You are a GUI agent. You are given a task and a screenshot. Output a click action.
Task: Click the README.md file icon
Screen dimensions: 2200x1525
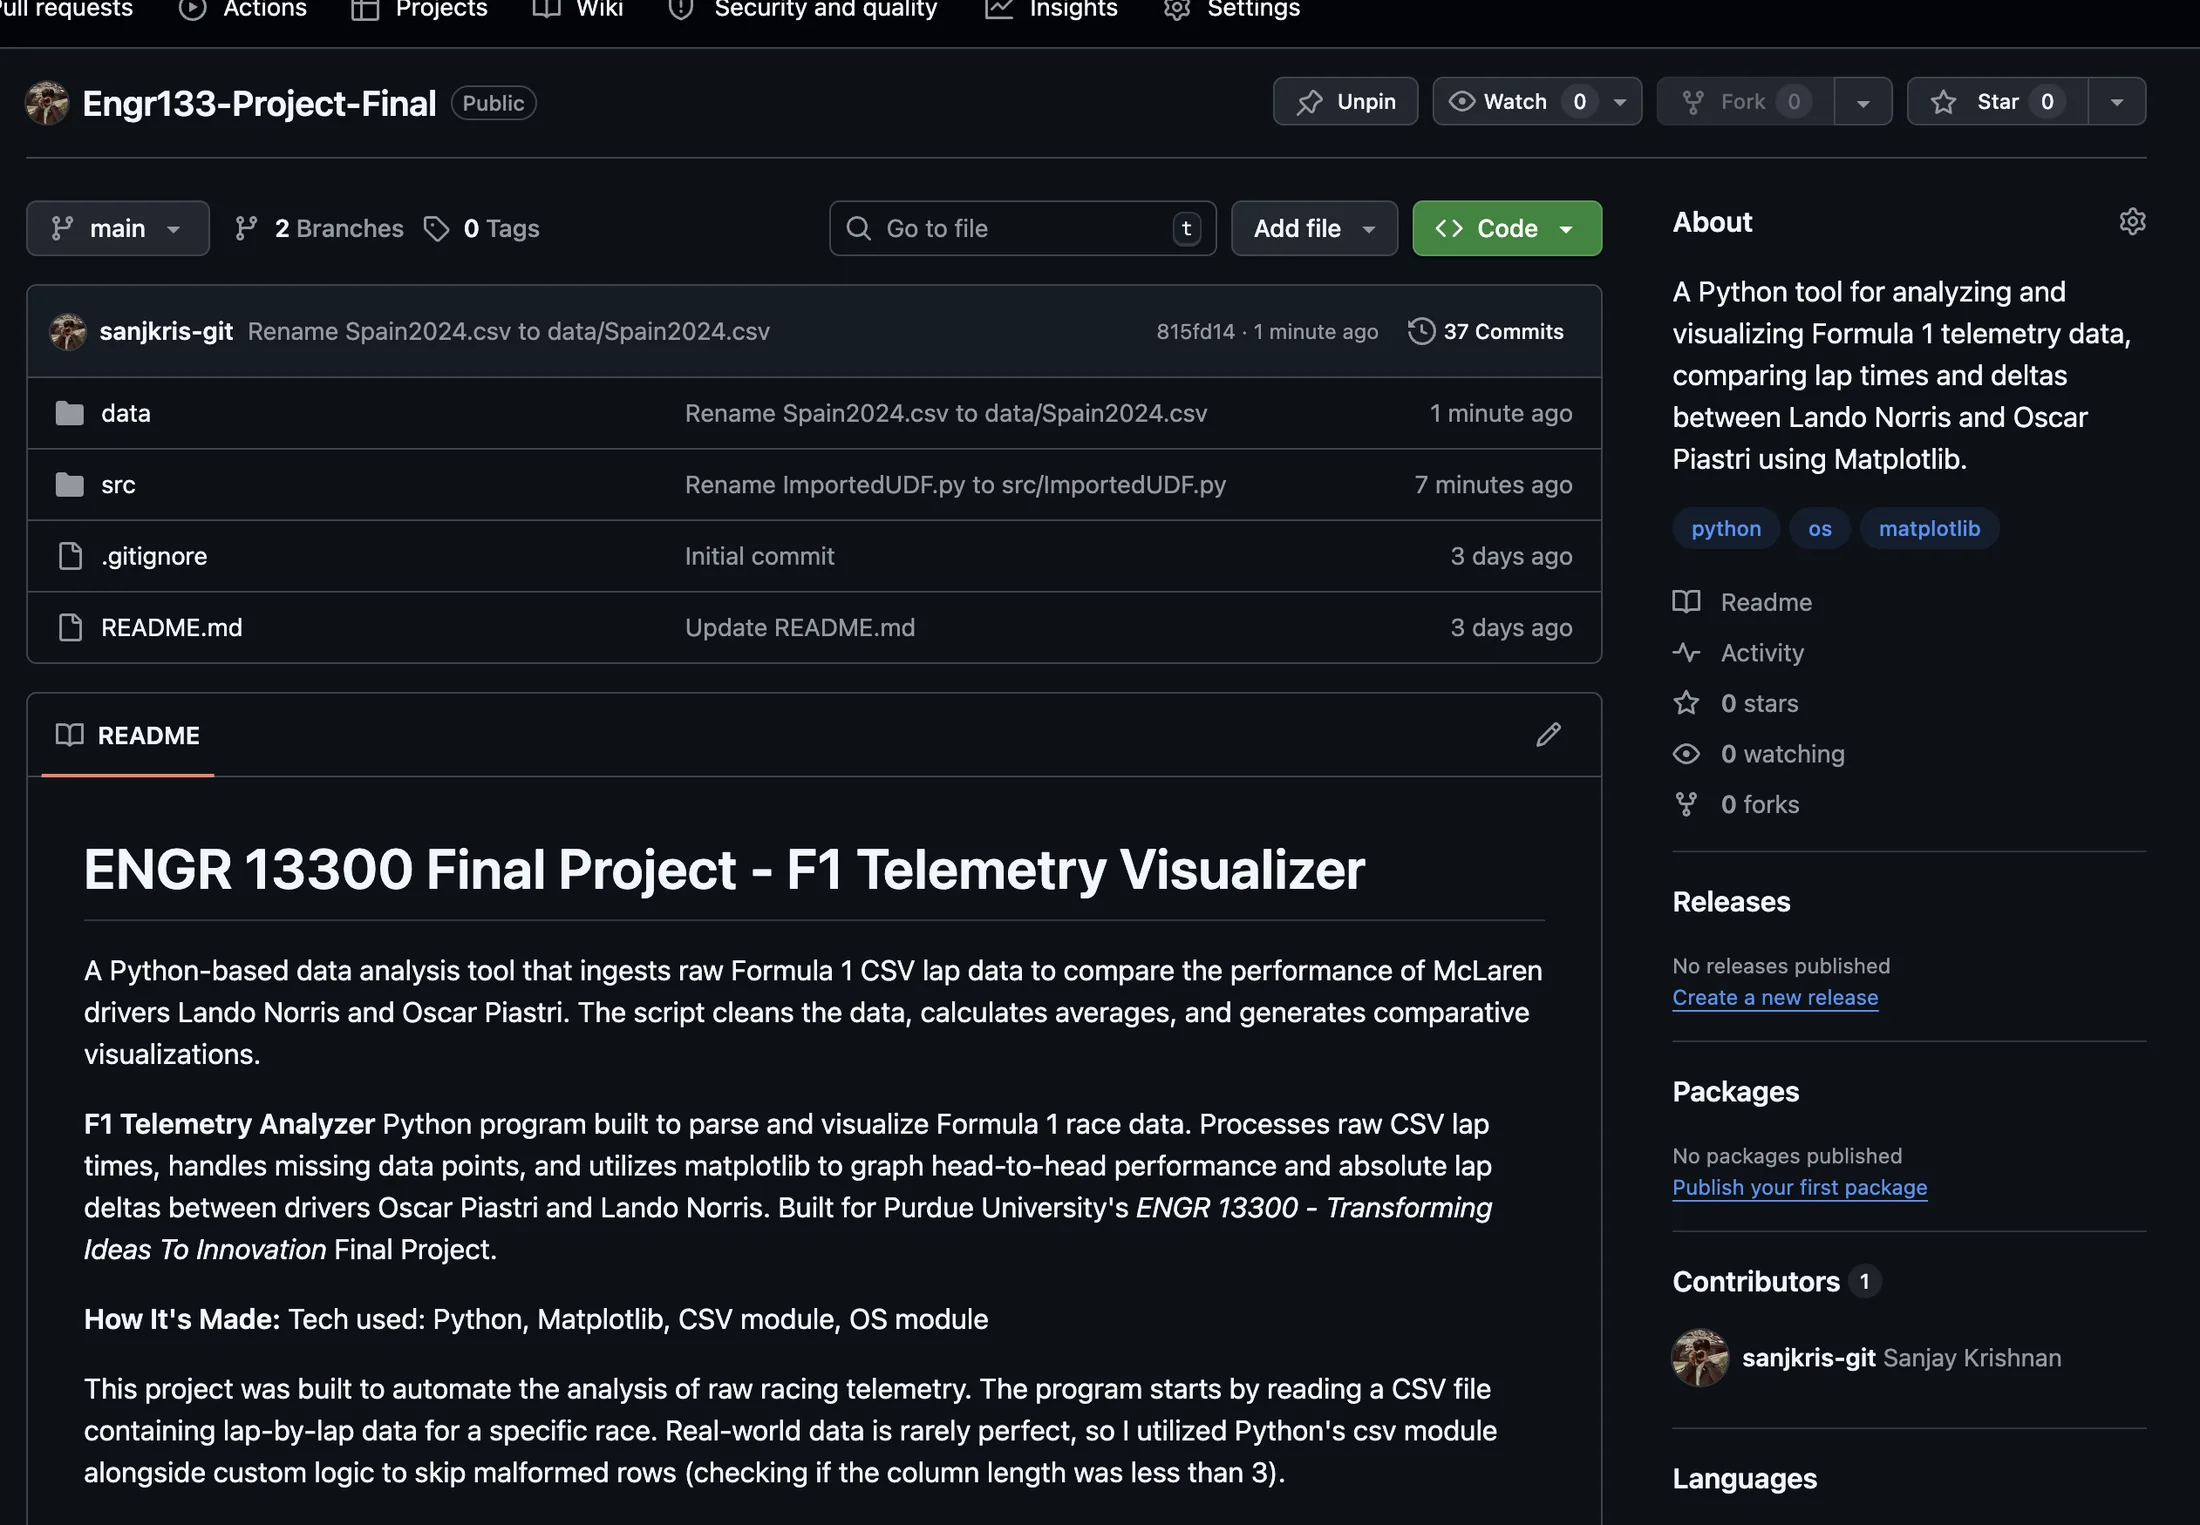point(70,628)
